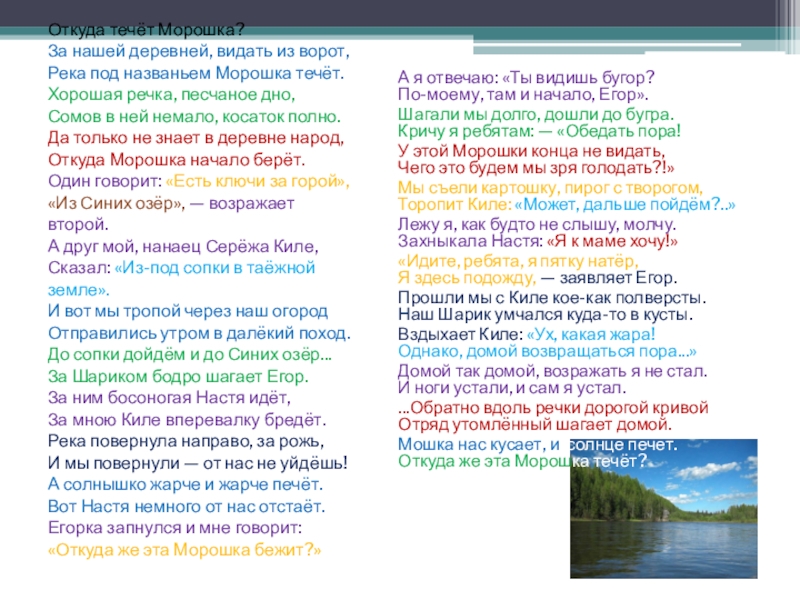The height and width of the screenshot is (600, 800).
Task: Select line 'Егорка запнулся и мне говорит:'
Action: (x=175, y=528)
